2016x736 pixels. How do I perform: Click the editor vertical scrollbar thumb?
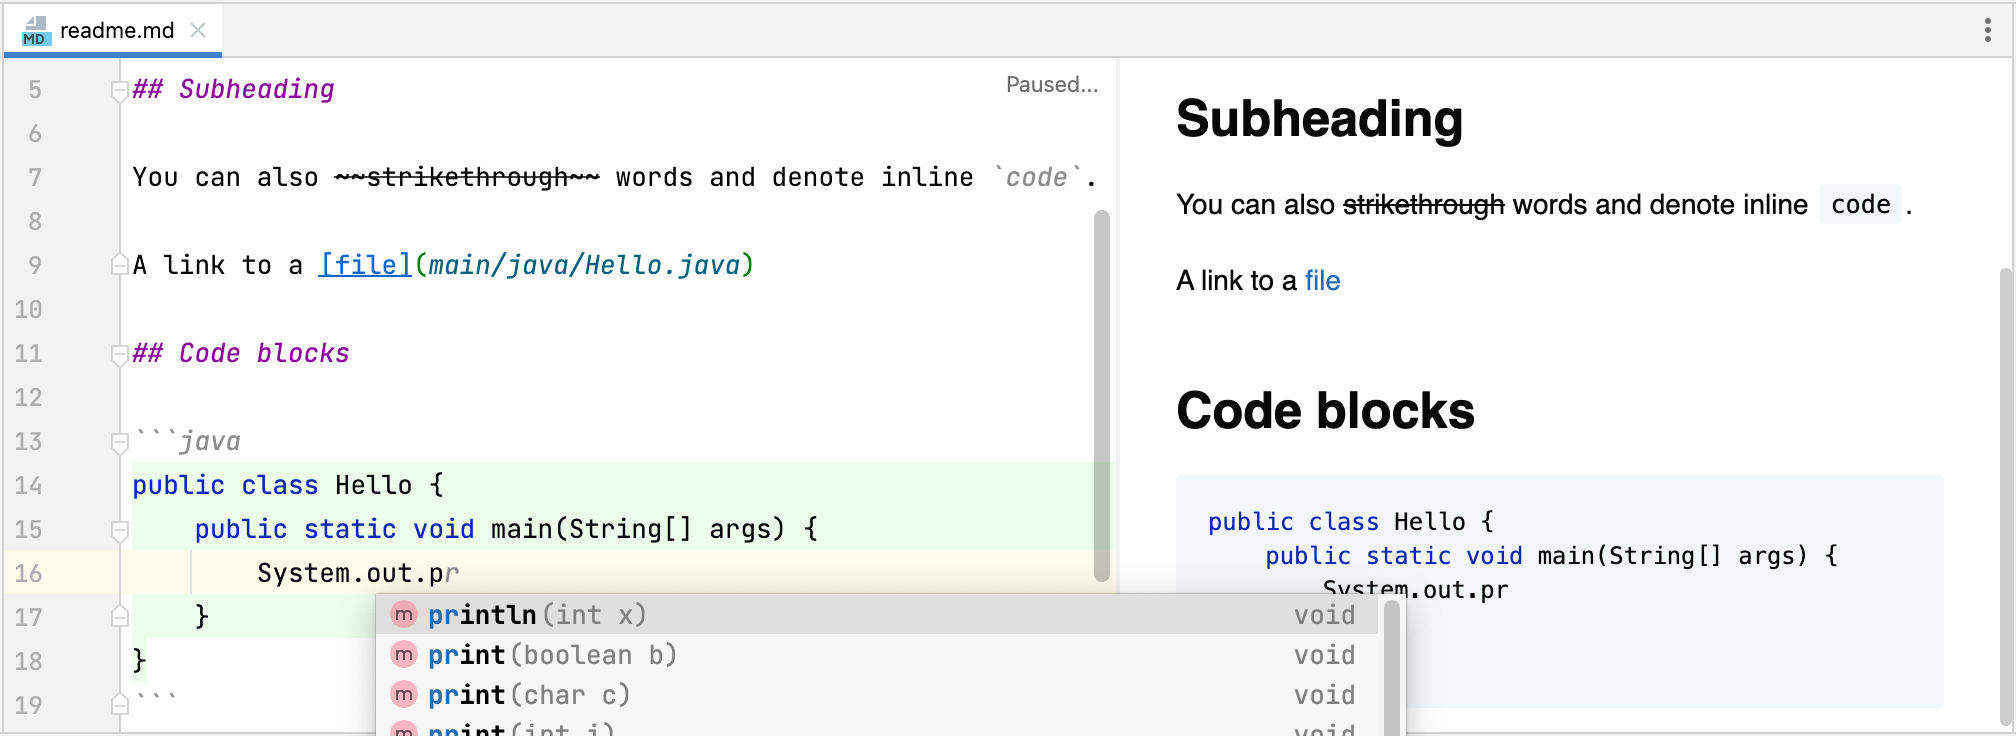pos(1102,395)
